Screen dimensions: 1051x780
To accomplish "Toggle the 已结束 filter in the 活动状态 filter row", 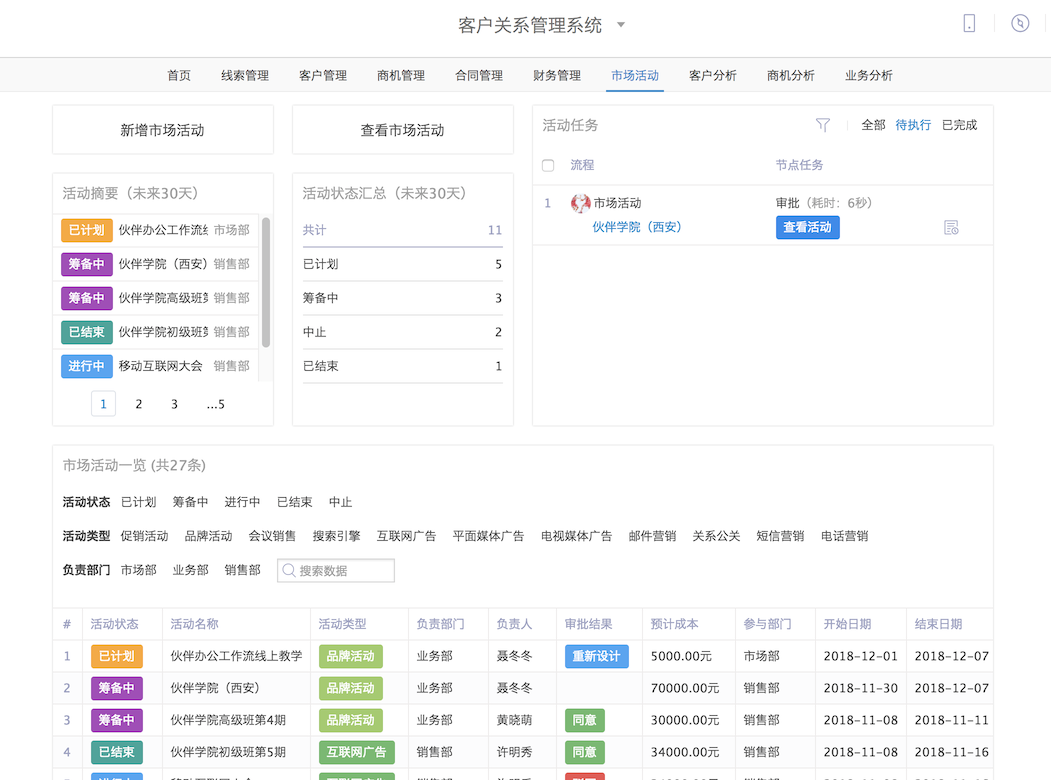I will (x=294, y=502).
